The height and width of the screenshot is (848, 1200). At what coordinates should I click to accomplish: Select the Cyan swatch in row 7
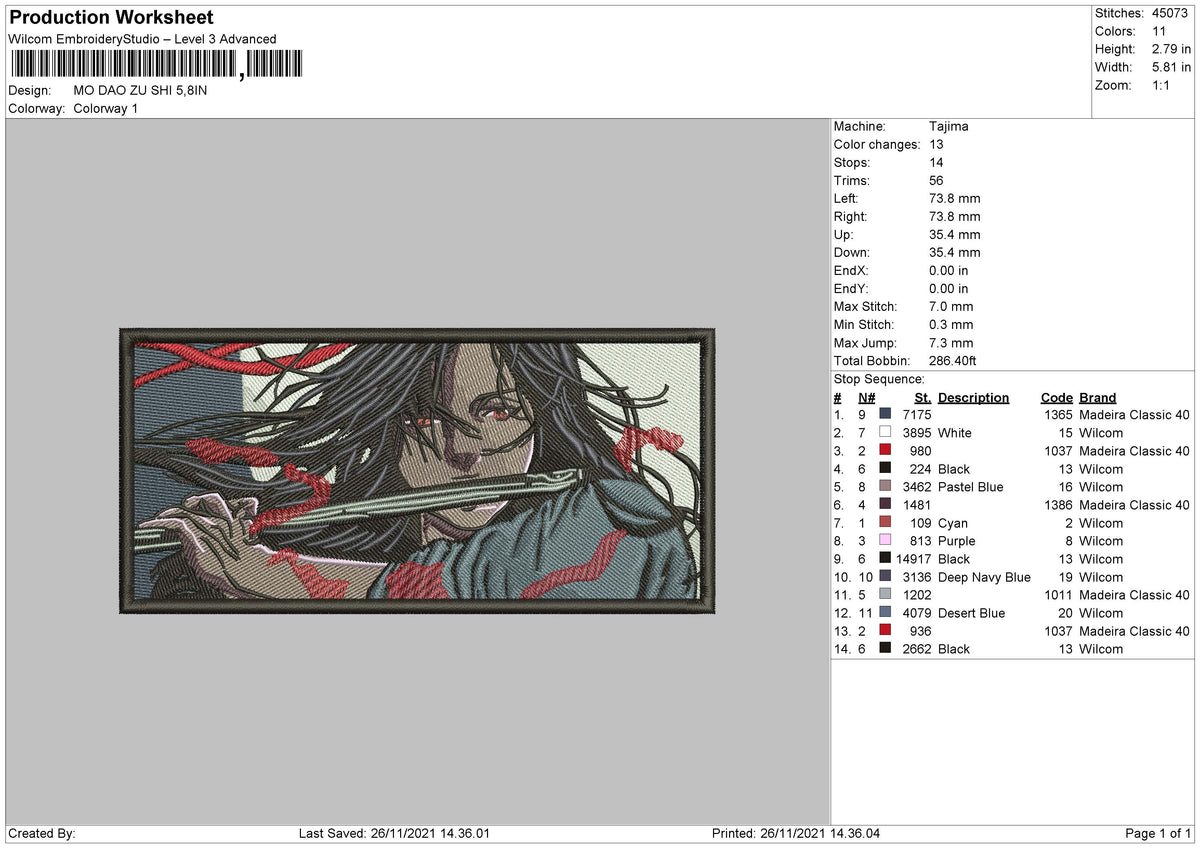pos(885,522)
